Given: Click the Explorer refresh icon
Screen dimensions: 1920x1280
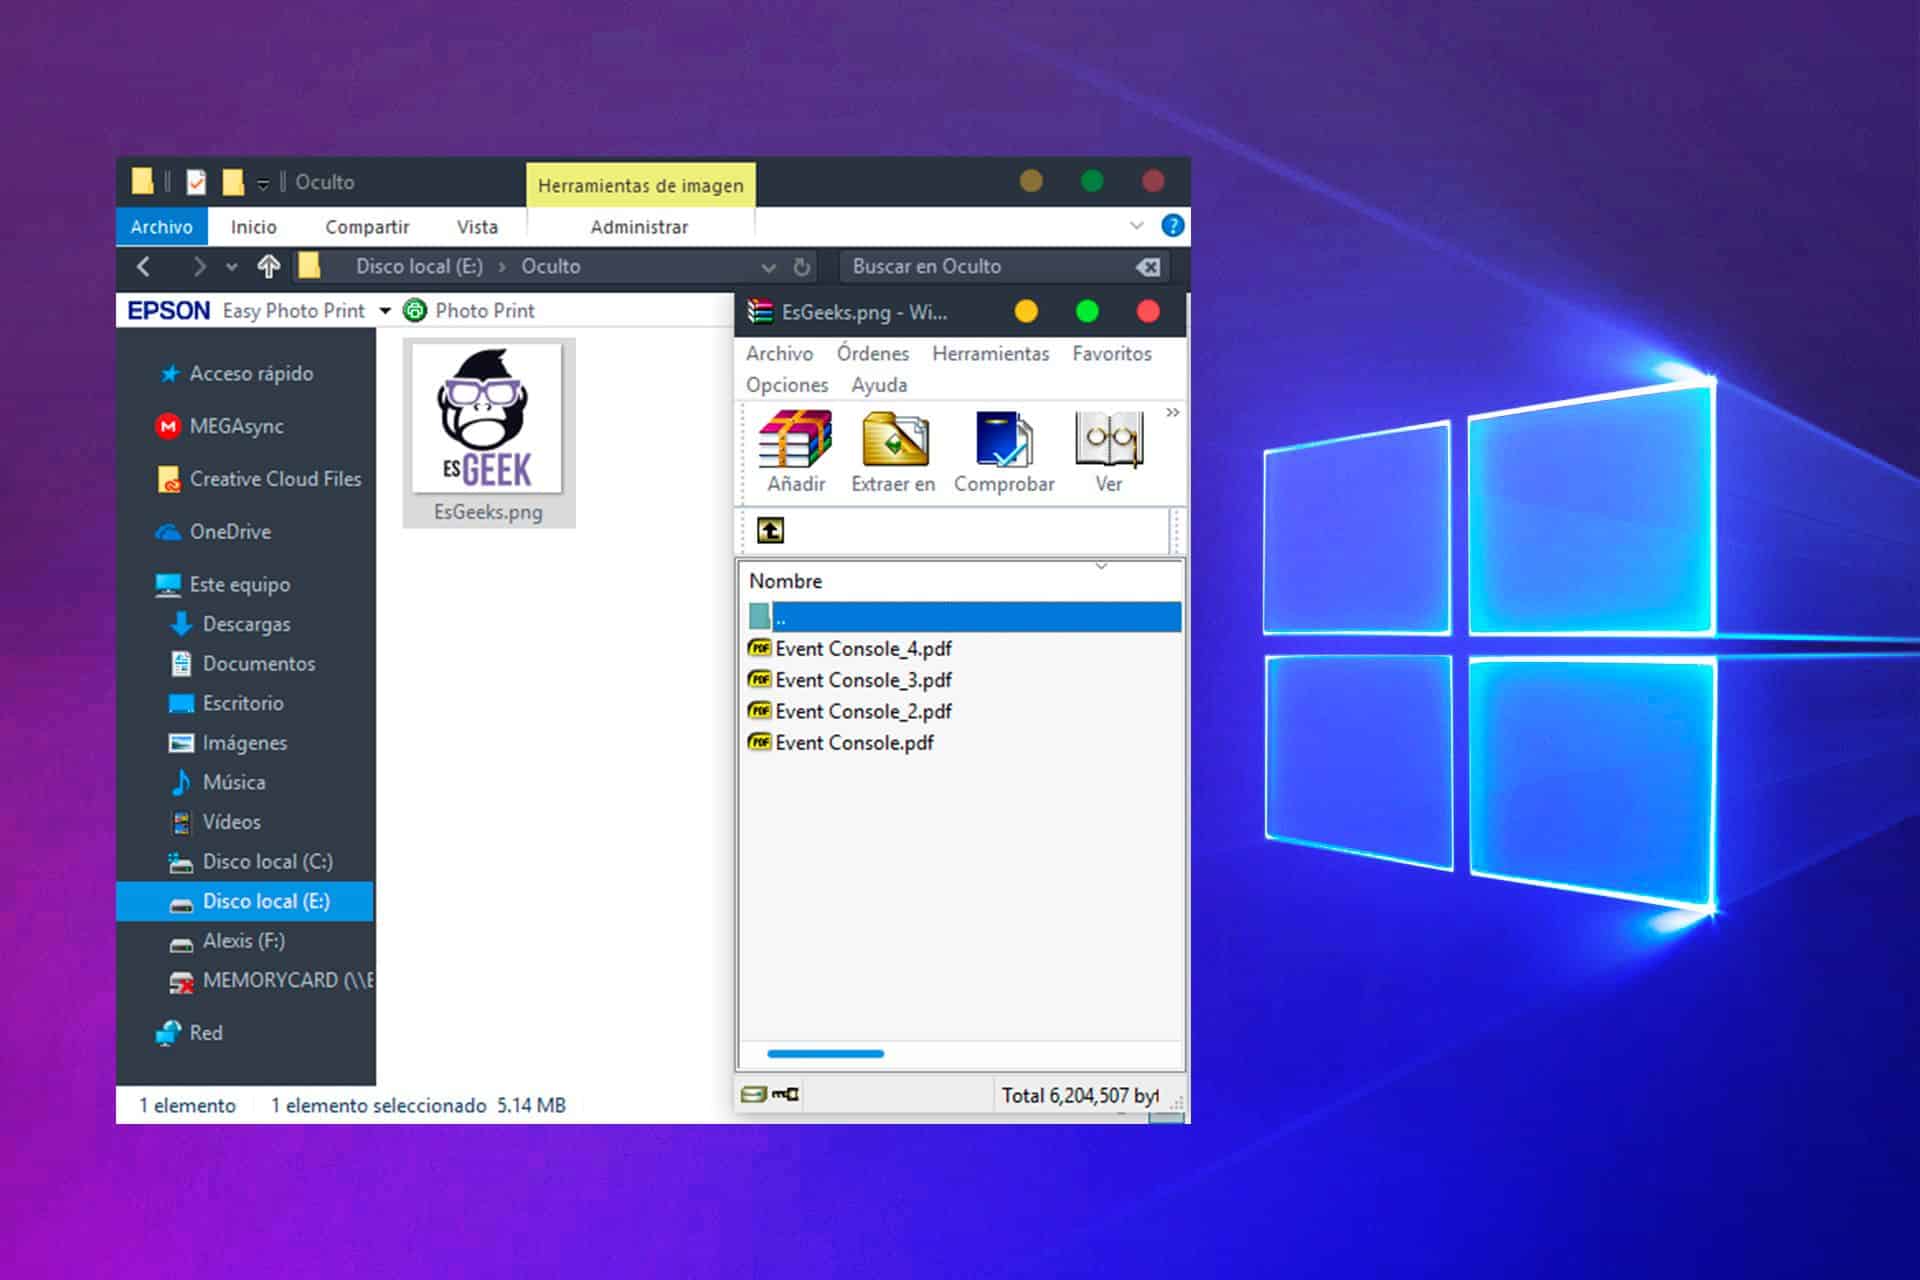Looking at the screenshot, I should (801, 267).
